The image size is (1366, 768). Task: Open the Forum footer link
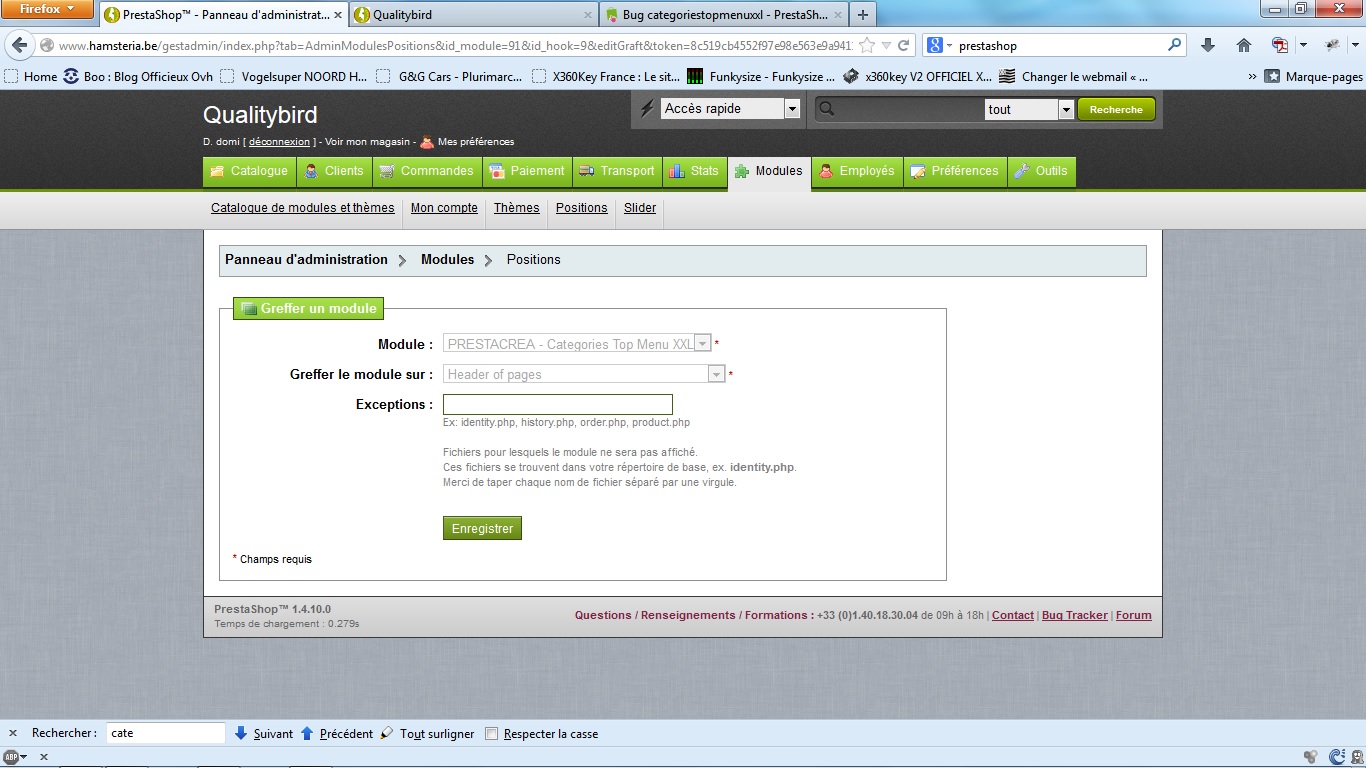pos(1134,615)
